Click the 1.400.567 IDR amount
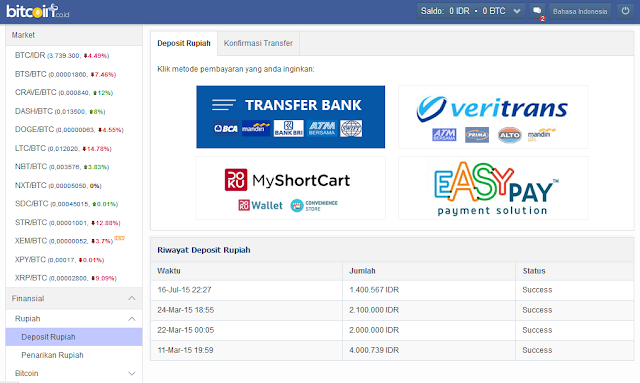The image size is (640, 383). 374,290
